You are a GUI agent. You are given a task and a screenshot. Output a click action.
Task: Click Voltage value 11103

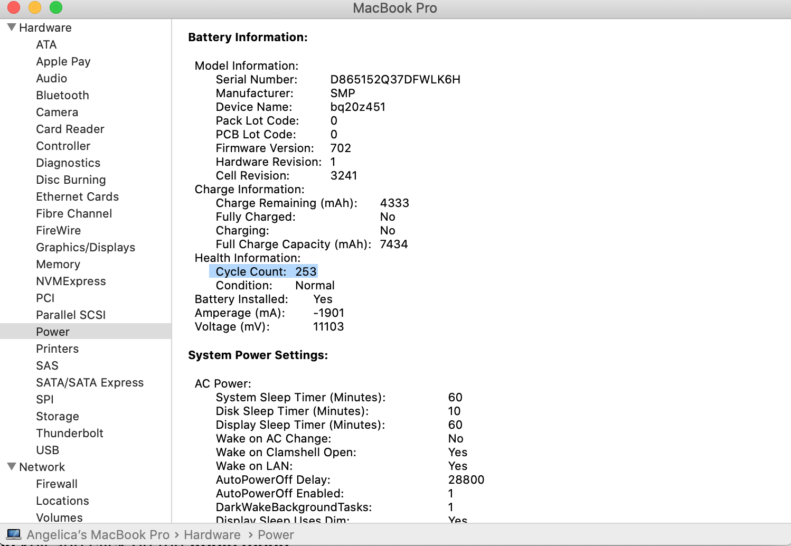(x=328, y=326)
